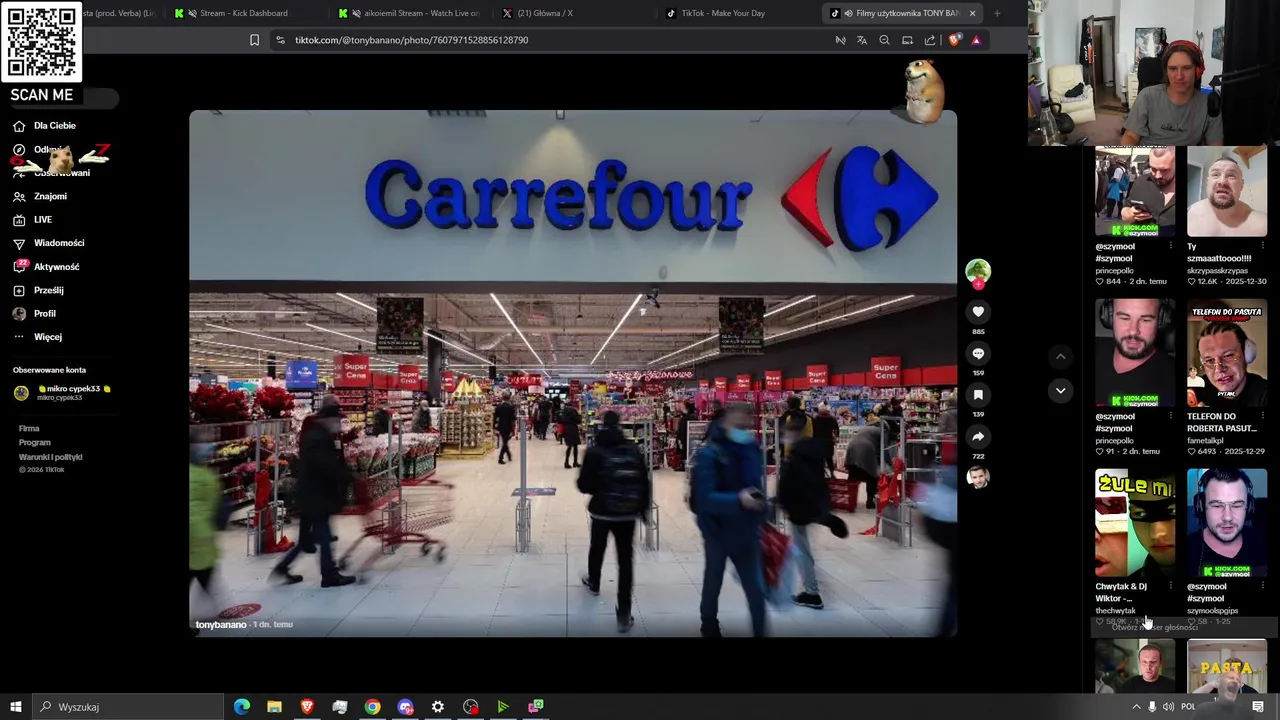Open the Windows Start menu
1280x720 pixels.
15,707
